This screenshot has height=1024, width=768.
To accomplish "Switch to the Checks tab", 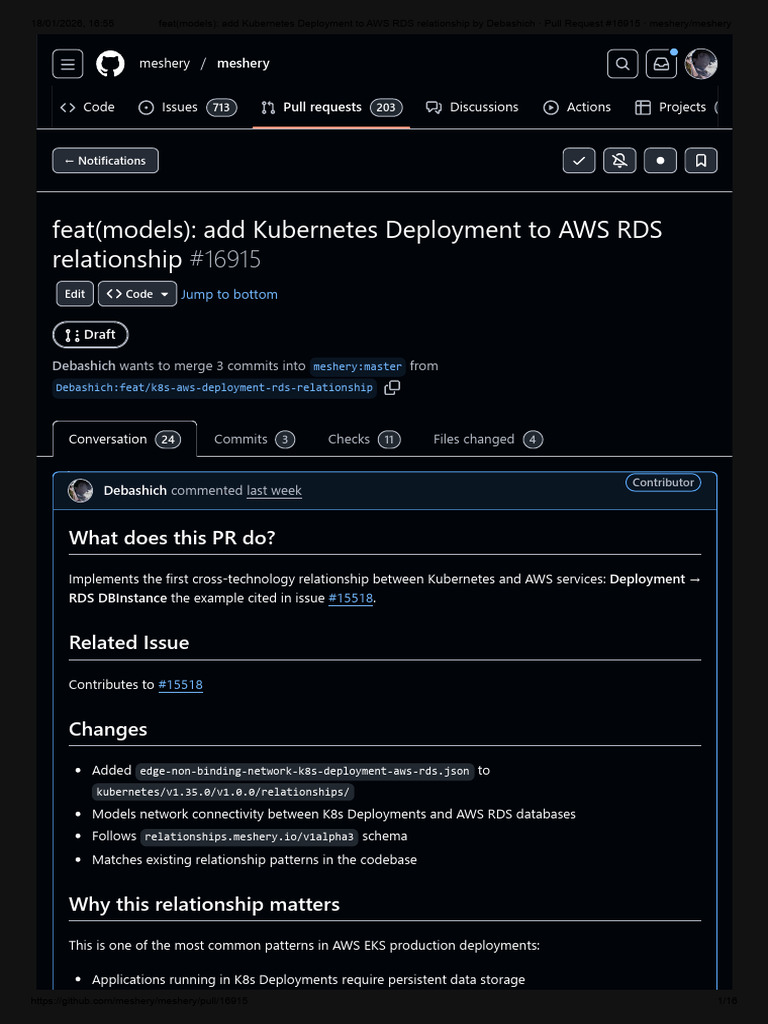I will 364,440.
